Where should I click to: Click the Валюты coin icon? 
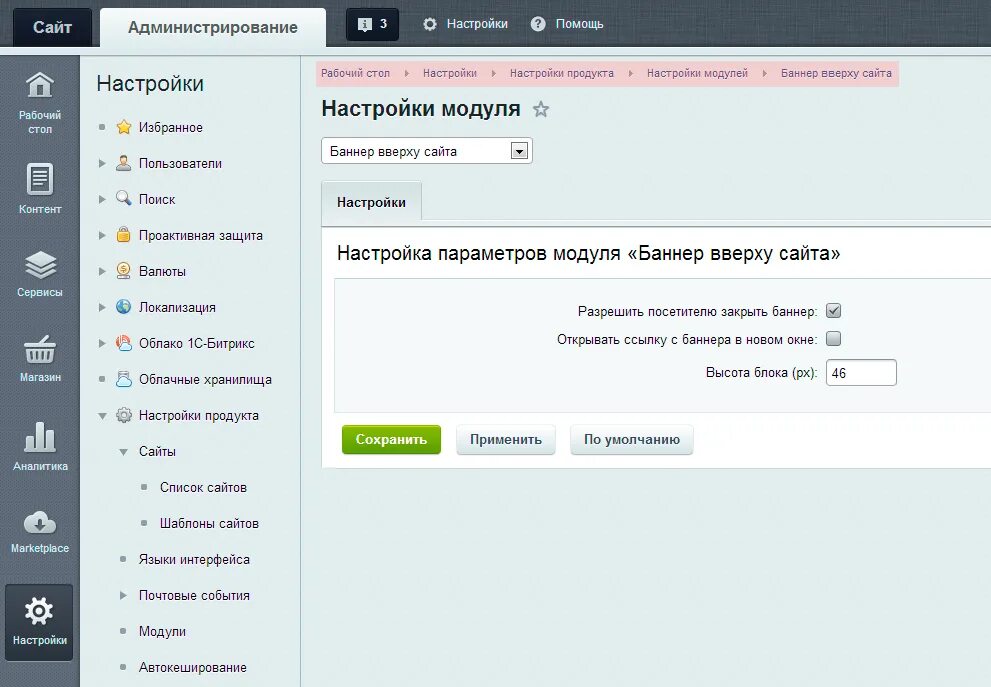124,271
